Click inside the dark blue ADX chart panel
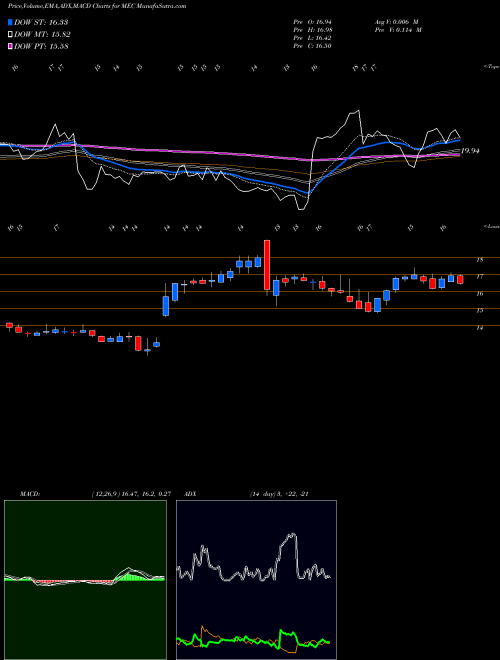Image resolution: width=500 pixels, height=660 pixels. tap(256, 580)
